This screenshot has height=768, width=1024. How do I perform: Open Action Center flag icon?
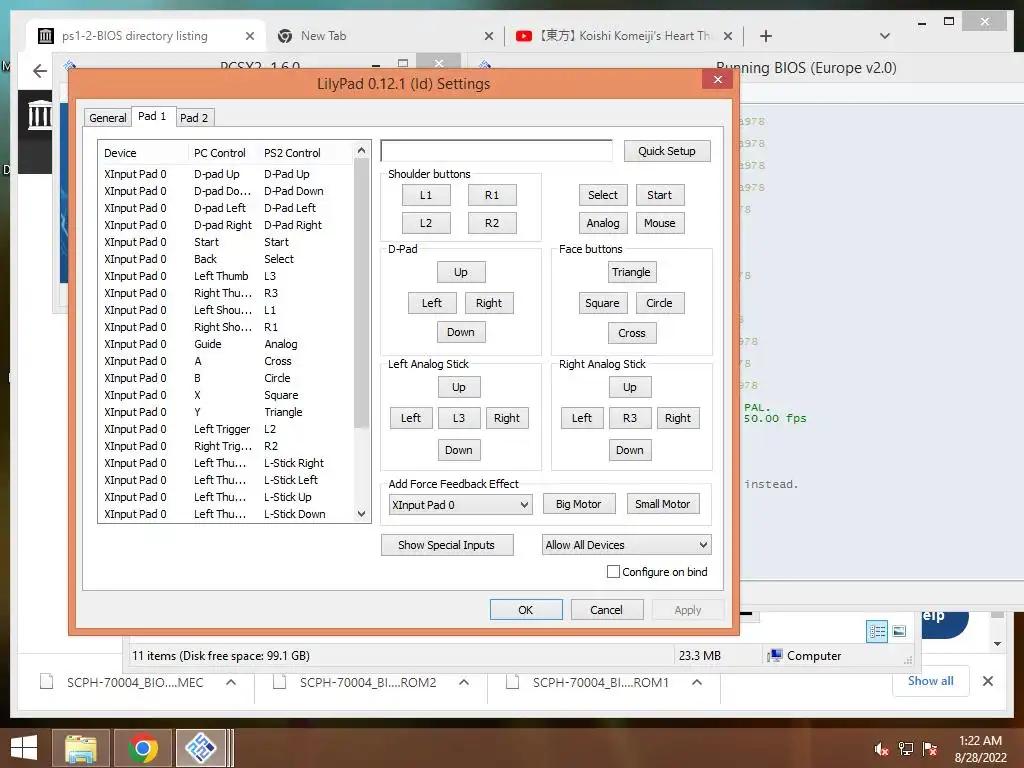point(930,749)
